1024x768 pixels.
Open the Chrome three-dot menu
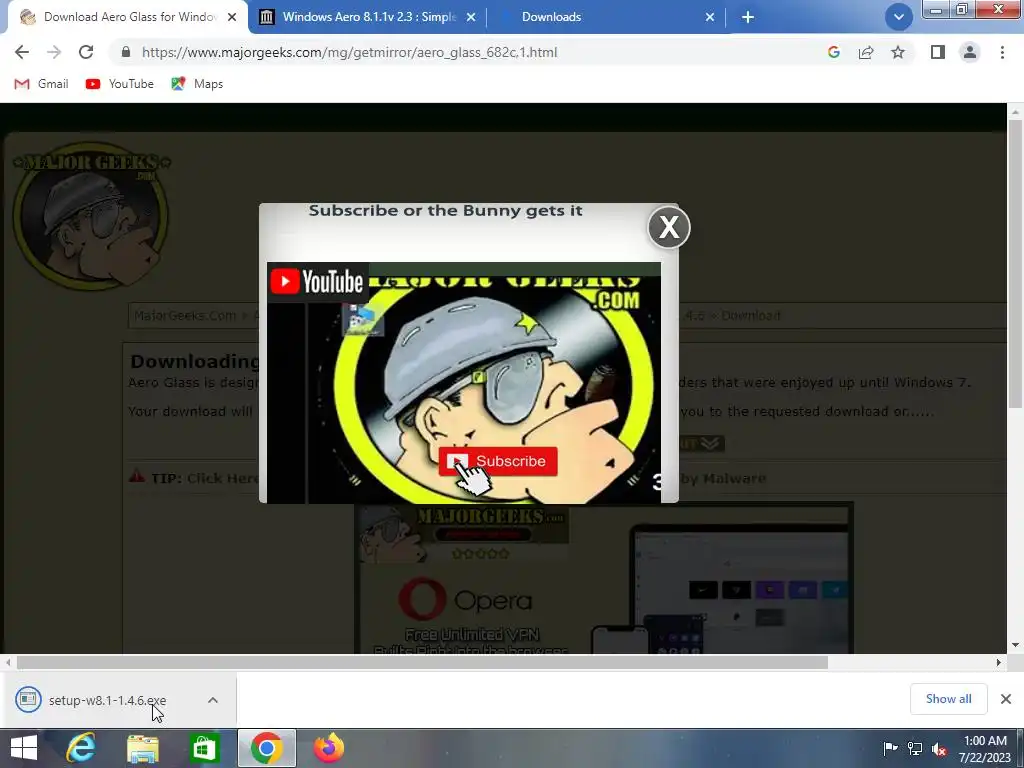click(x=1002, y=52)
